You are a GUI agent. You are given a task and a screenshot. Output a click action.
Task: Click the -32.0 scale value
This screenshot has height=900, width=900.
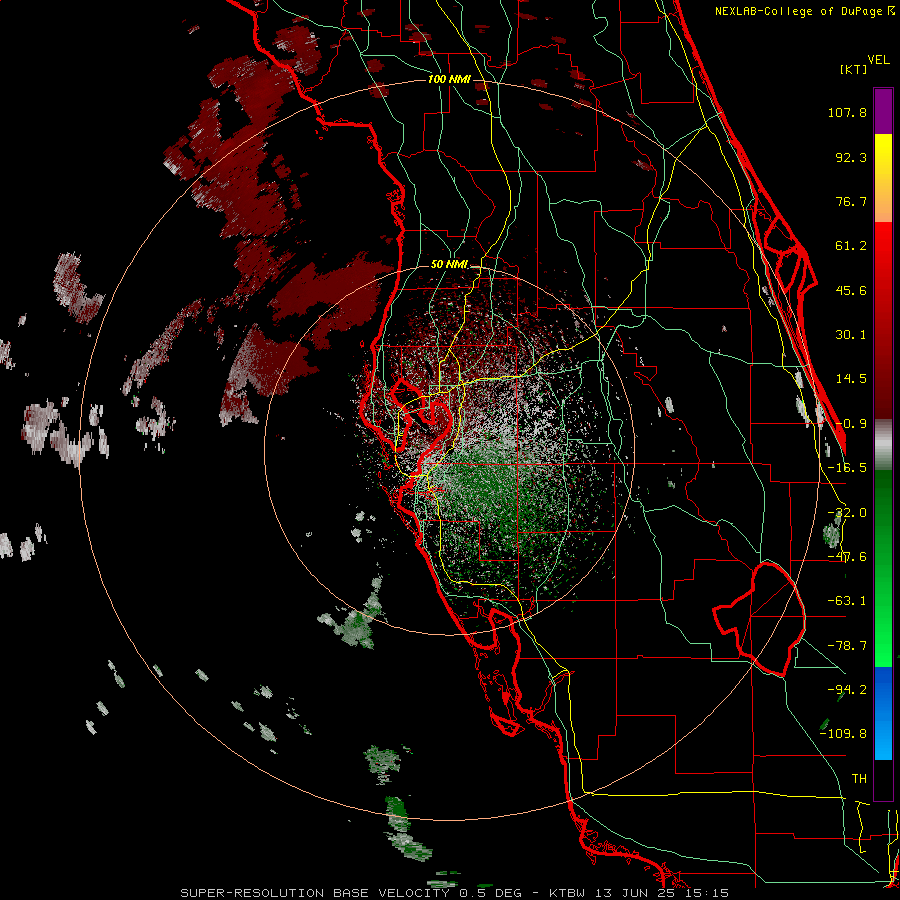[x=847, y=513]
